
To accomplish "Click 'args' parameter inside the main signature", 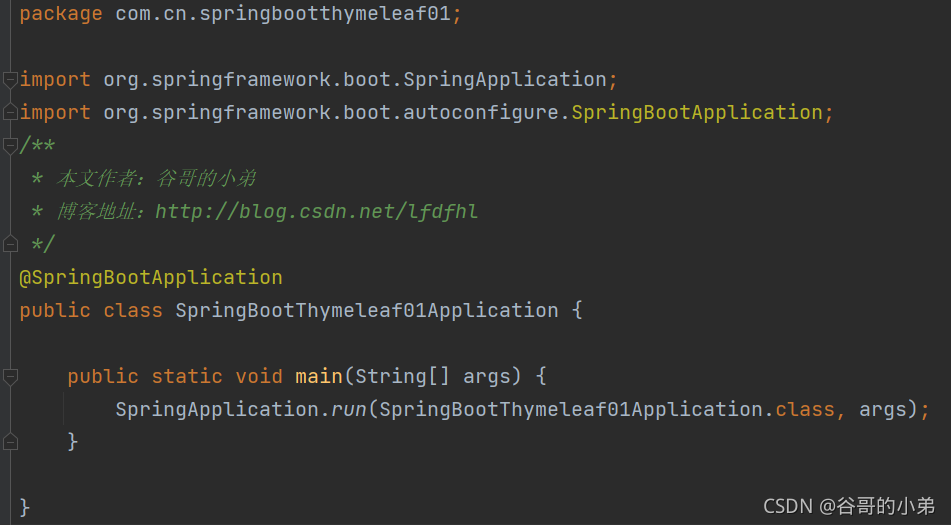I will coord(486,376).
